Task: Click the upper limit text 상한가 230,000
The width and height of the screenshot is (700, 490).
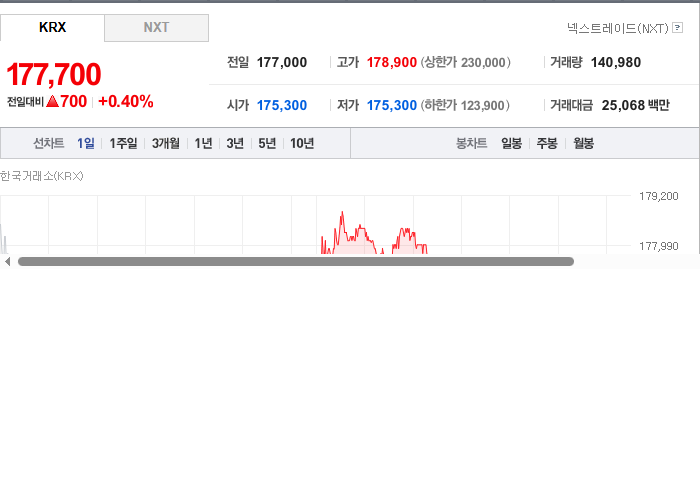Action: (x=466, y=62)
